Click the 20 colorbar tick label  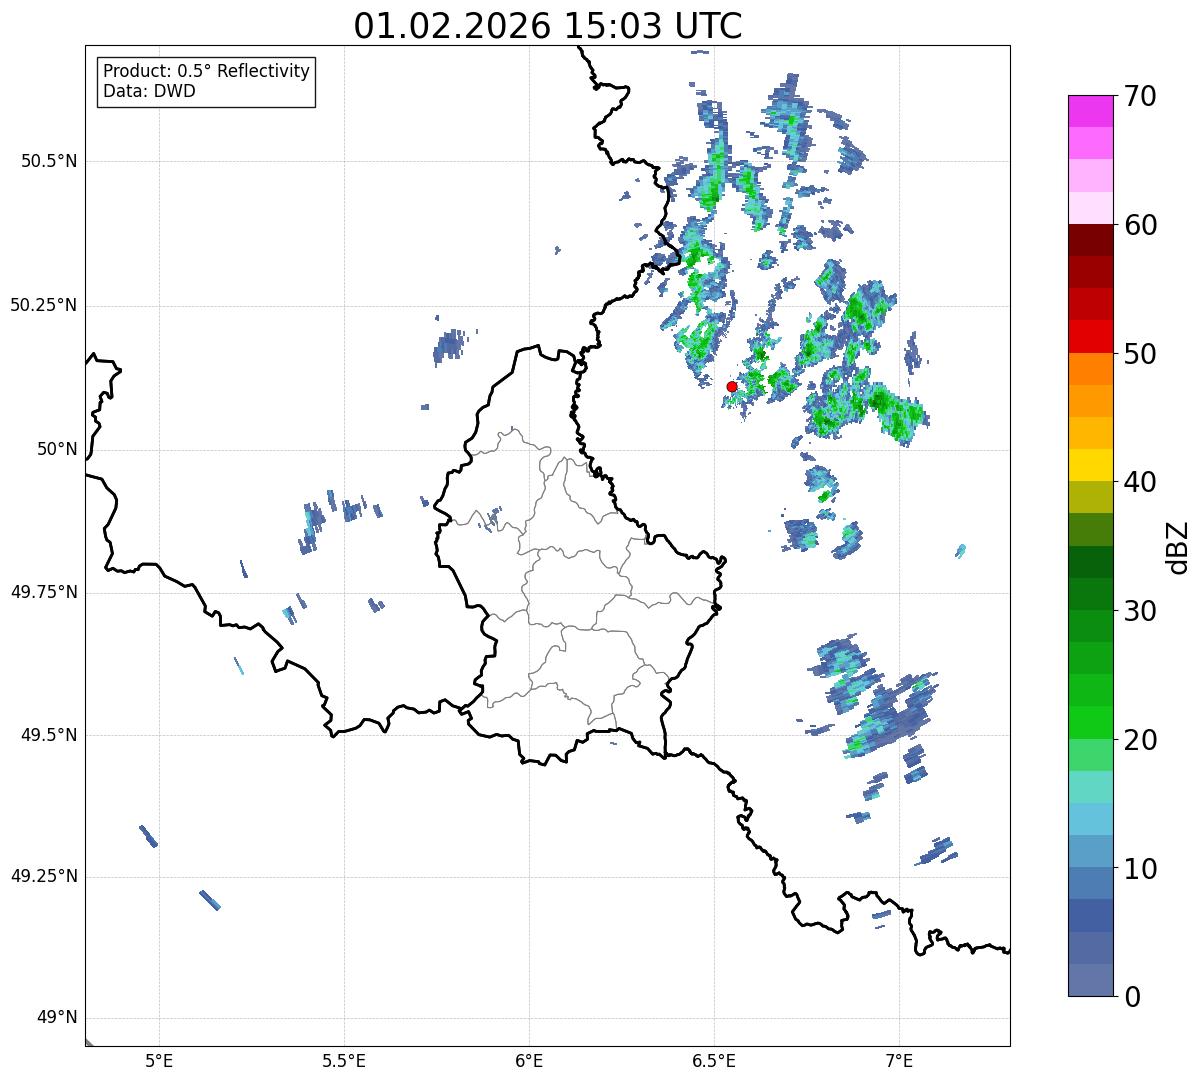(x=1140, y=741)
